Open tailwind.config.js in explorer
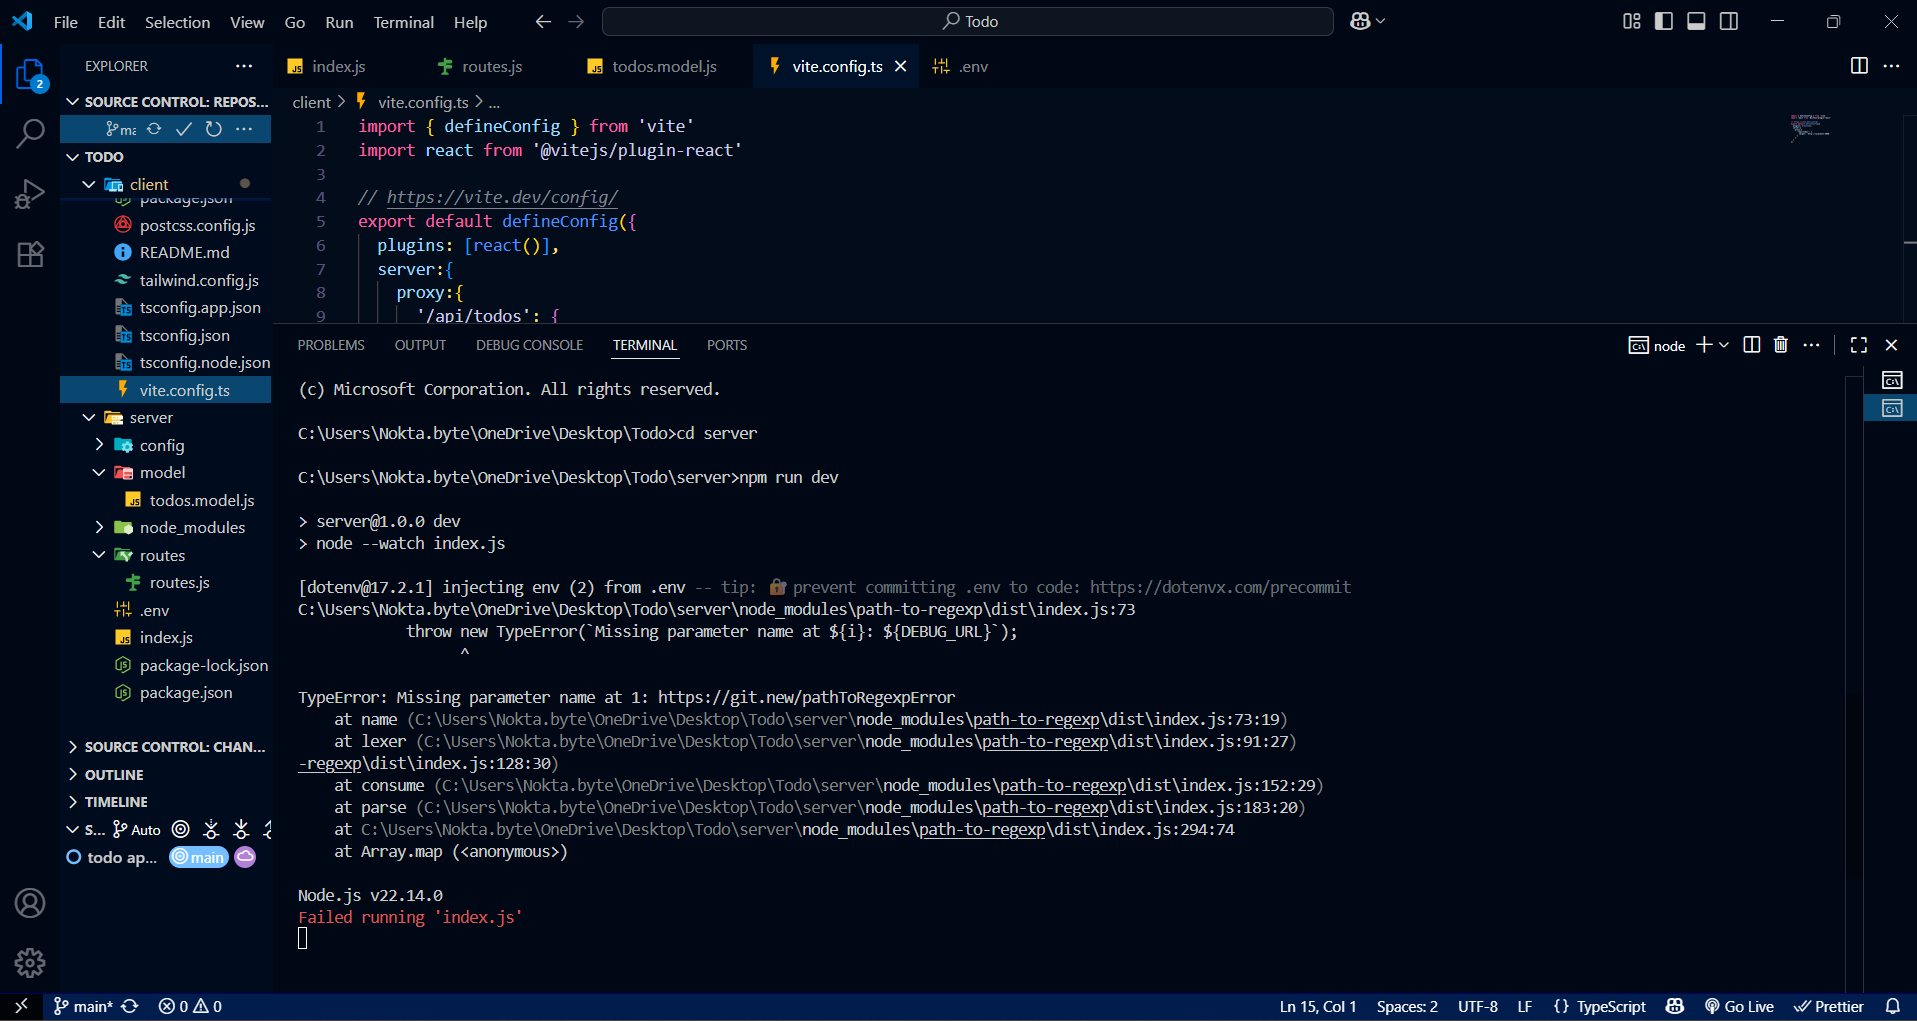 (x=165, y=280)
